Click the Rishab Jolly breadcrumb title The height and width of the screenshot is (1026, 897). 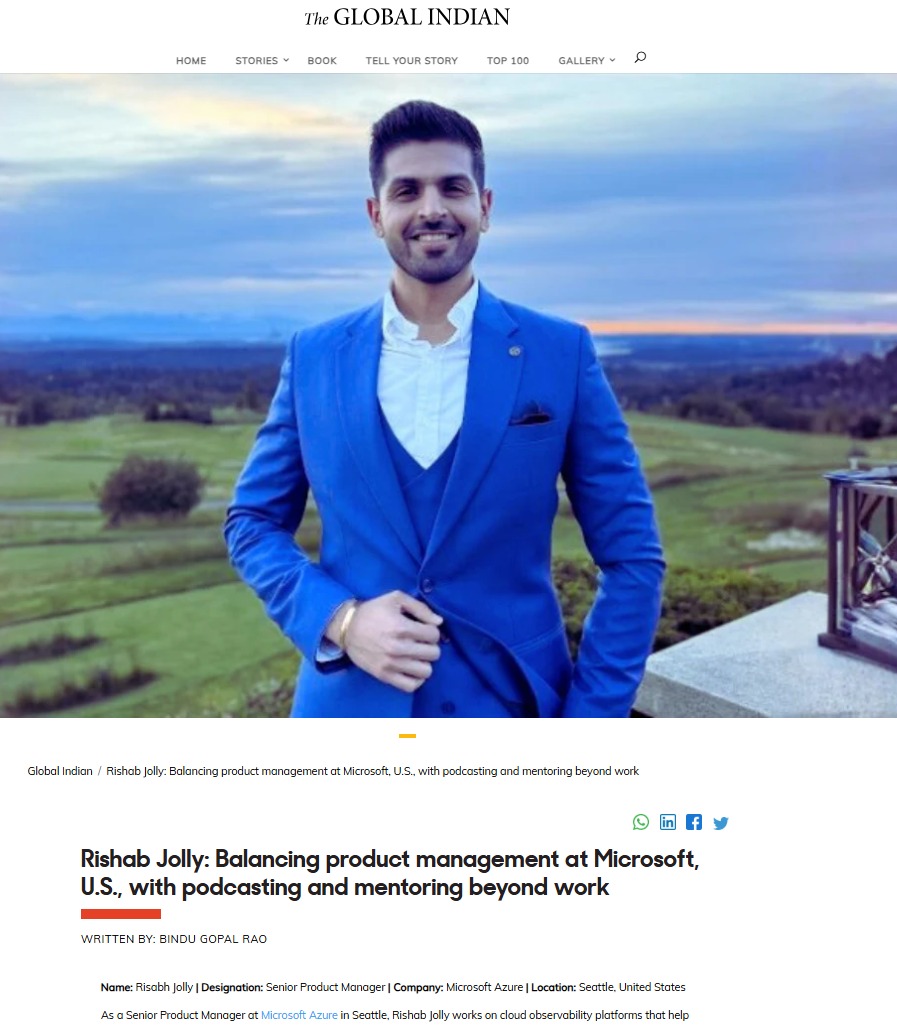pyautogui.click(x=372, y=771)
